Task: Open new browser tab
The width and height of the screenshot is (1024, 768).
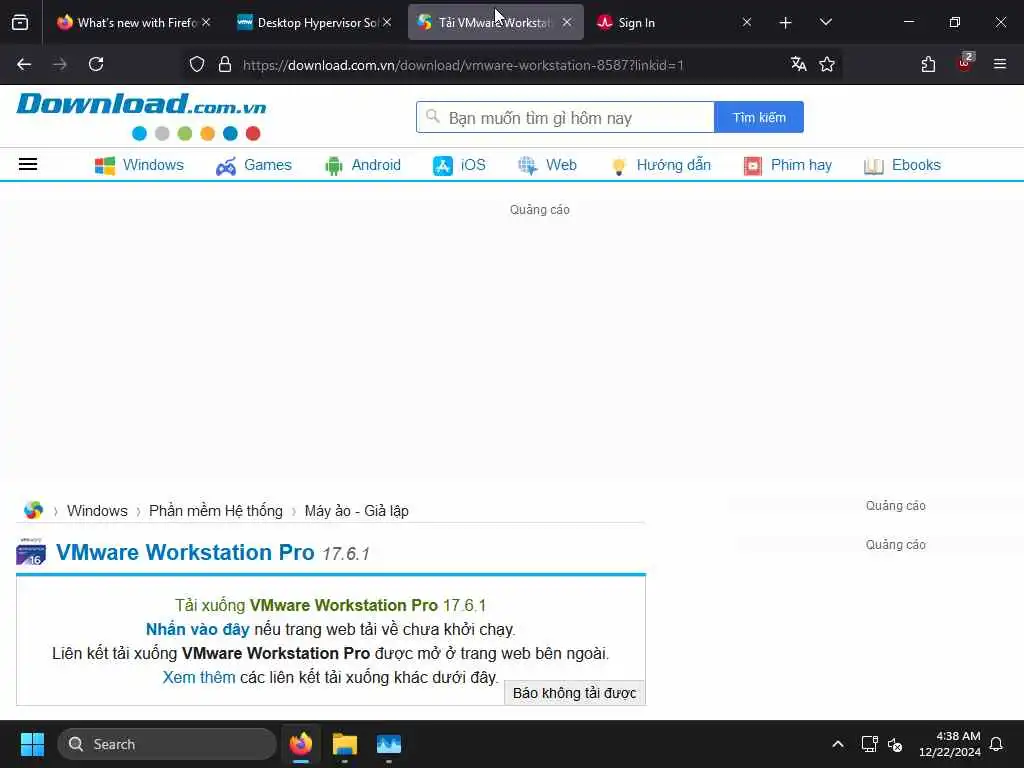Action: point(785,23)
